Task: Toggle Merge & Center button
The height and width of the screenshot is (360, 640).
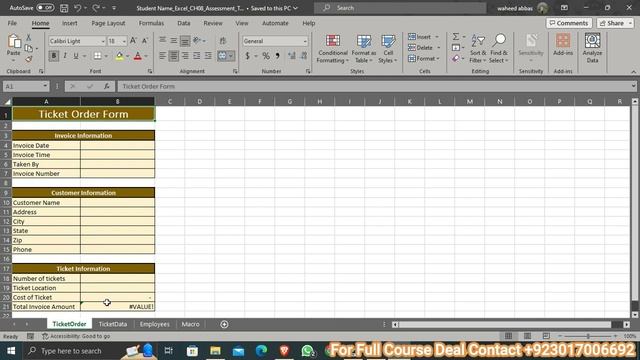Action: coord(222,56)
